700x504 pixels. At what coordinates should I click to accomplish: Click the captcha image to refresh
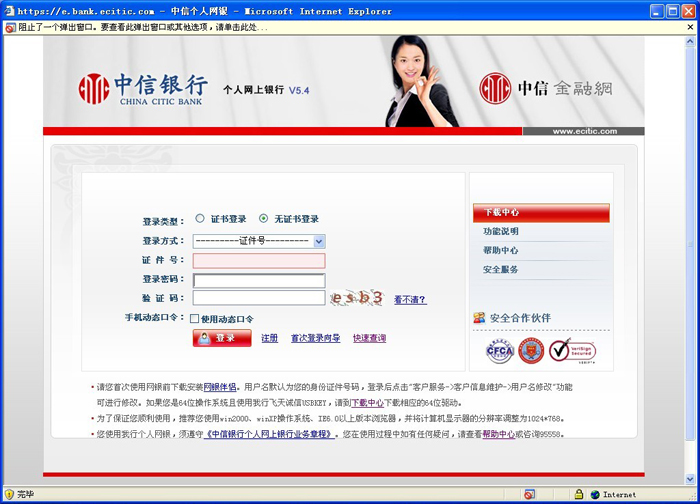(x=358, y=298)
